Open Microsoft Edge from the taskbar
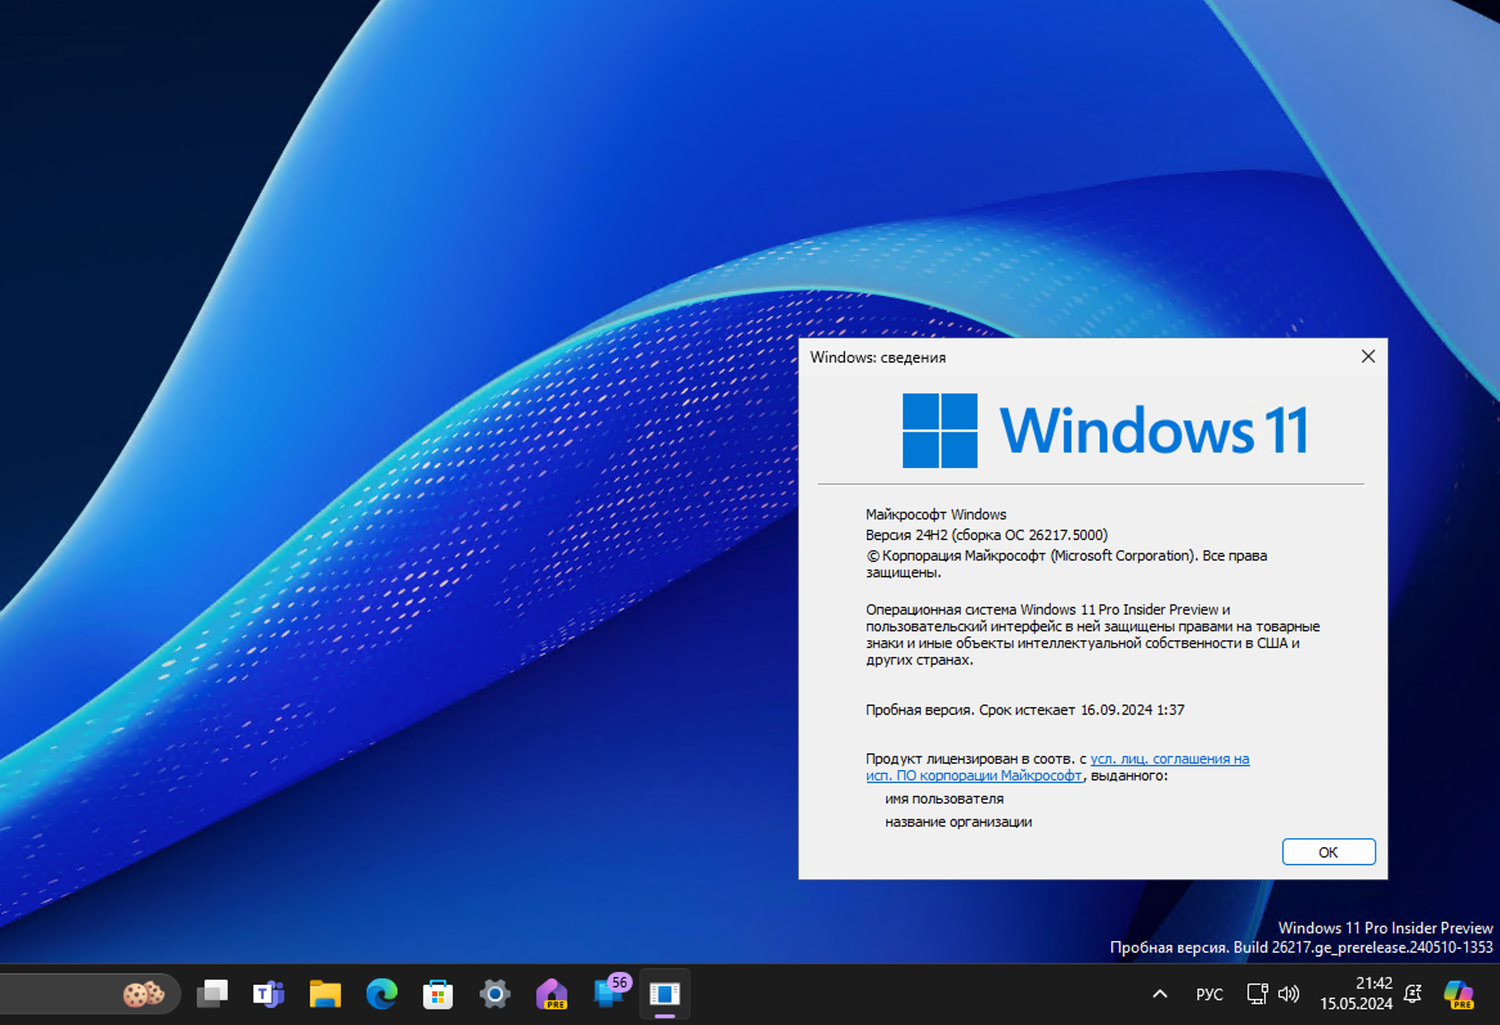 coord(381,993)
